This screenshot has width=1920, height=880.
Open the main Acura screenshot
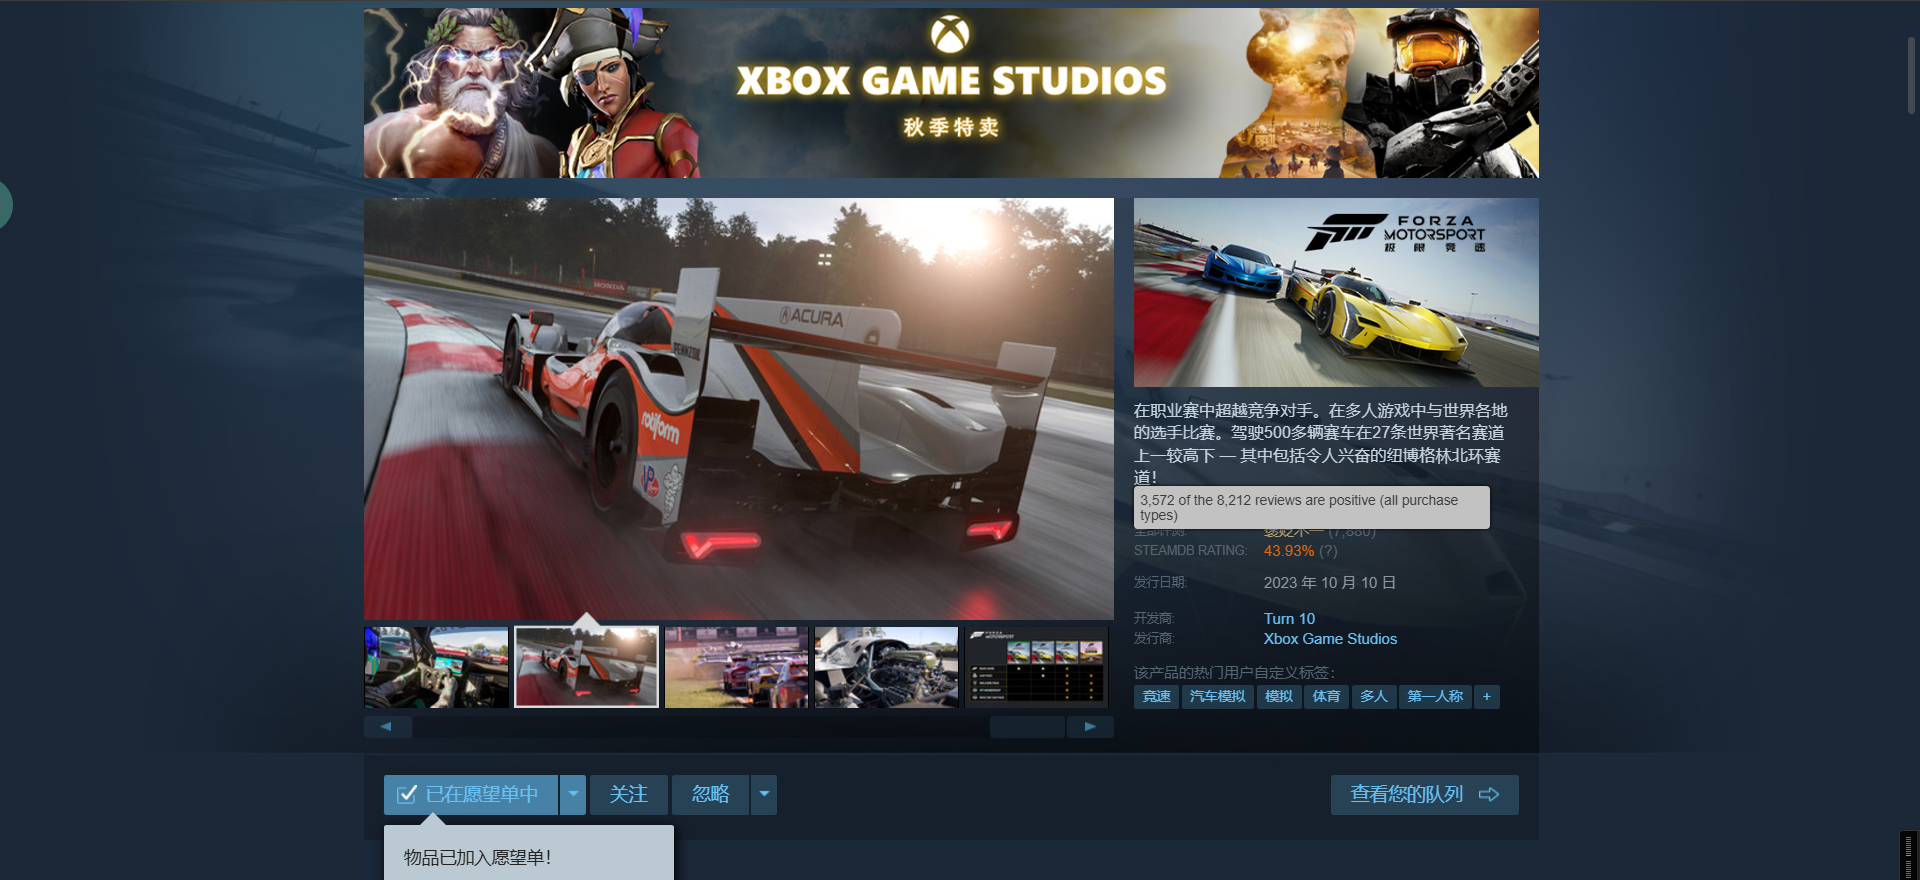739,408
